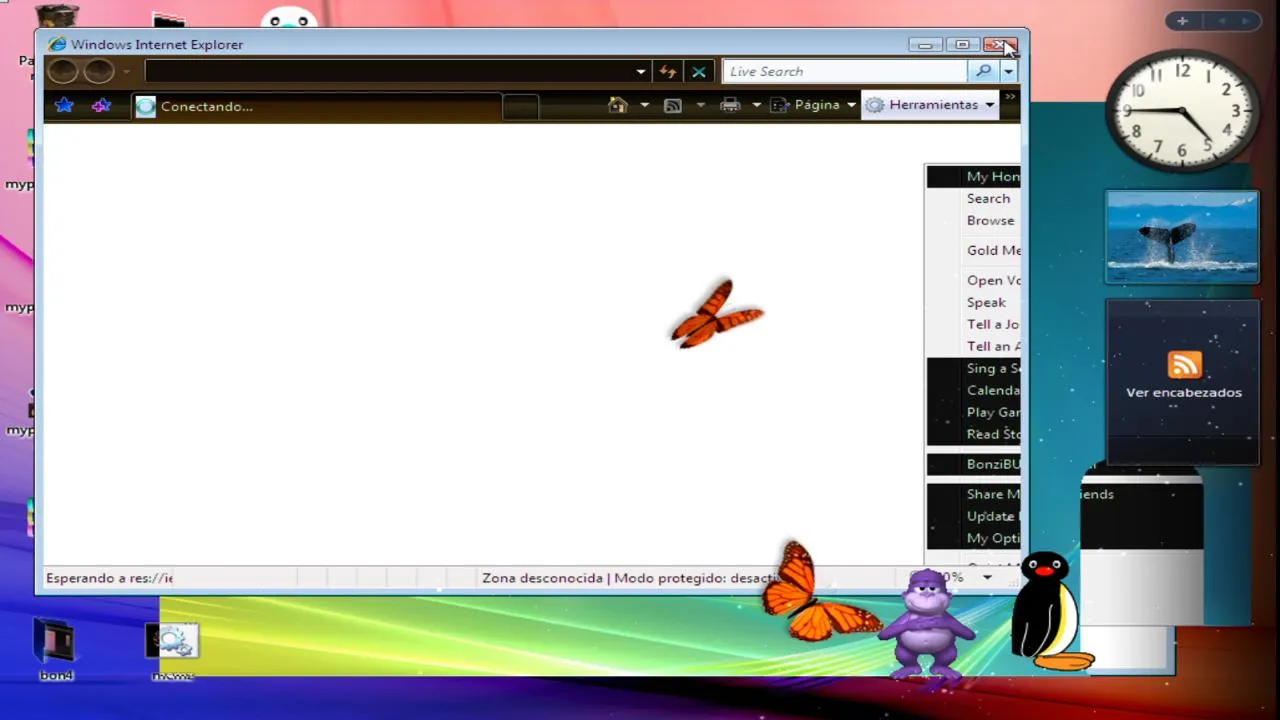
Task: Click the butterfly on the page
Action: pos(716,314)
